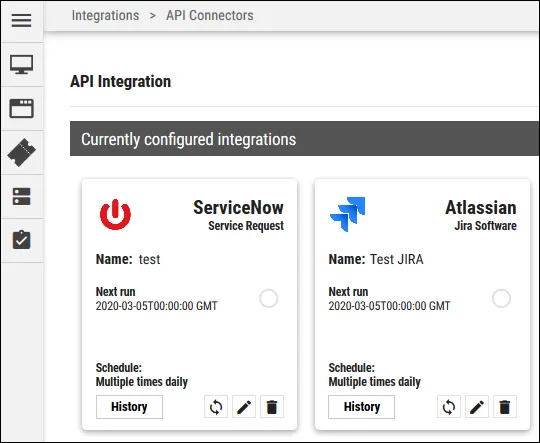Edit the ServiceNow test integration

click(244, 407)
